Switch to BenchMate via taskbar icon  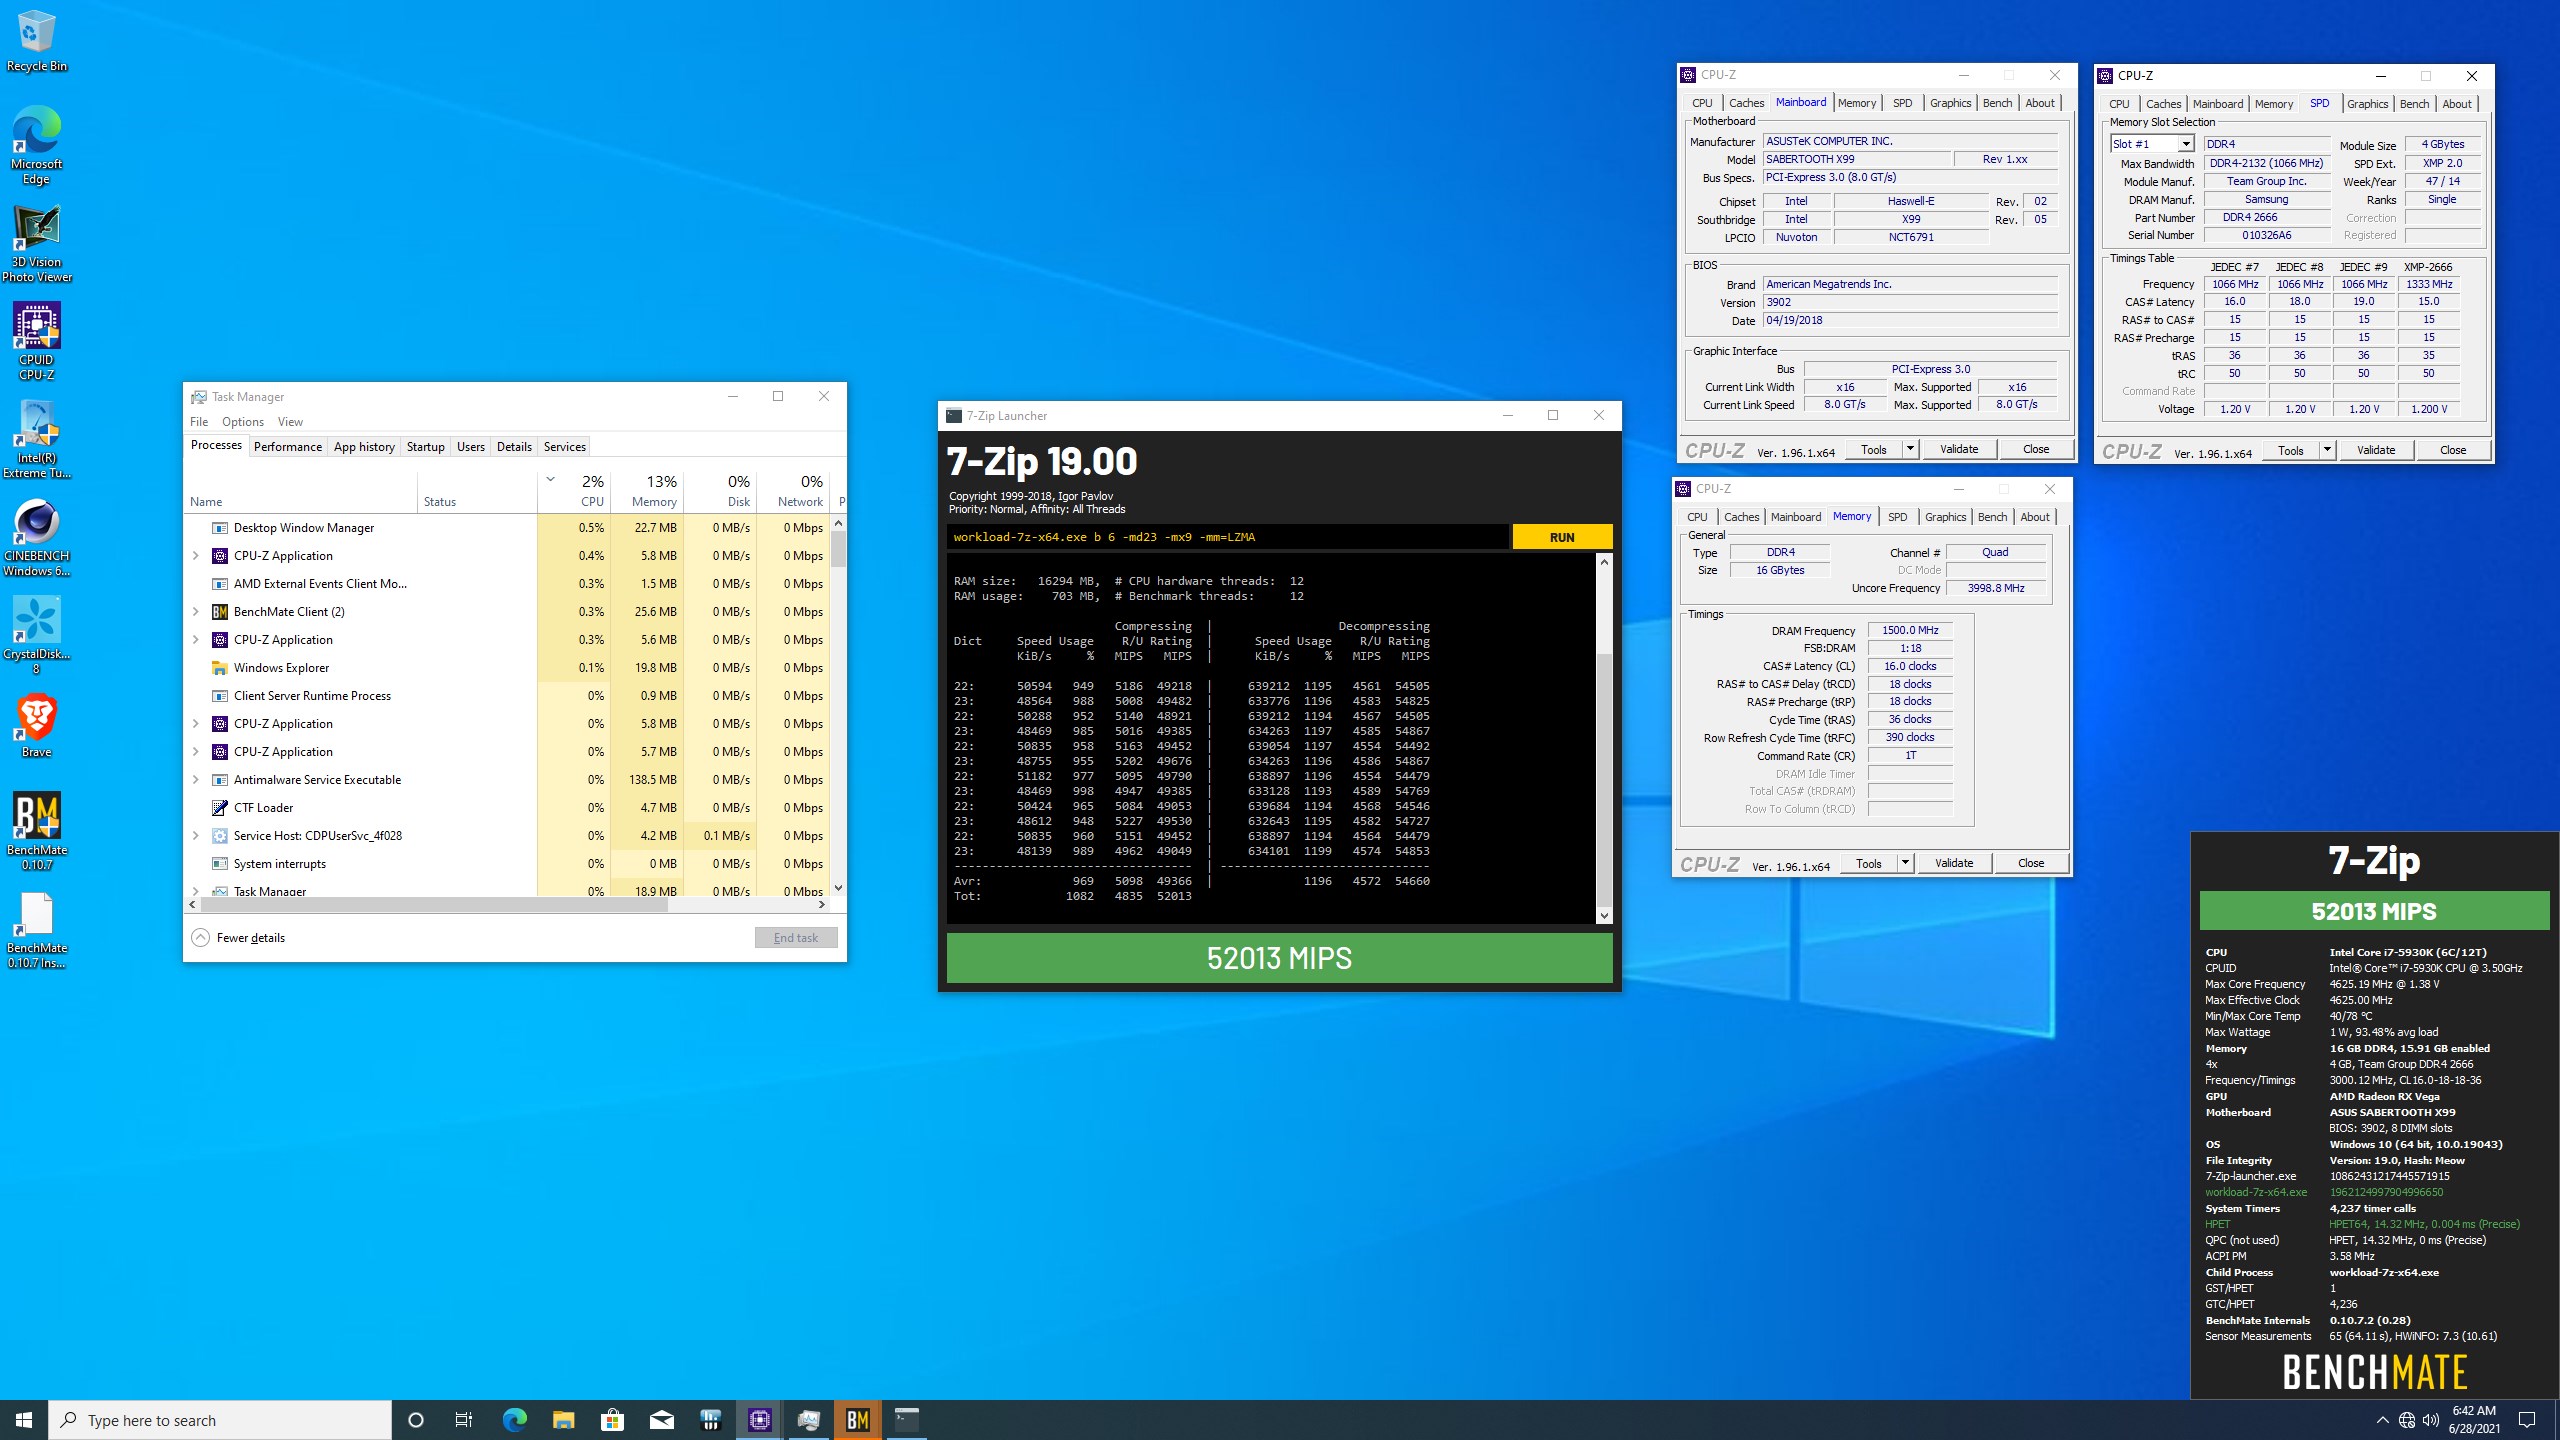[857, 1420]
